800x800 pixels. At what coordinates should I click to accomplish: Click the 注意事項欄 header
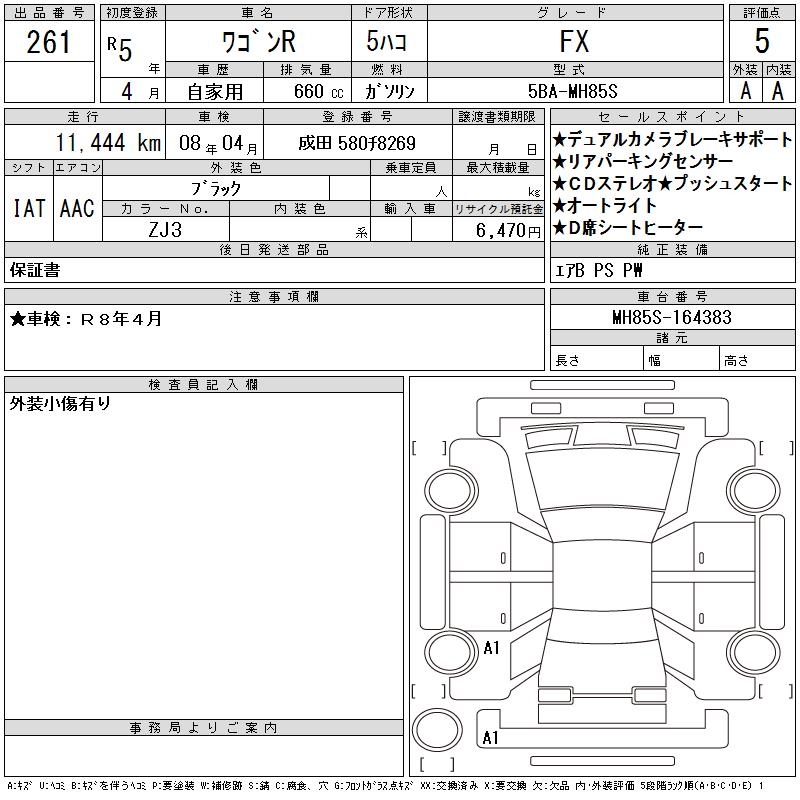(274, 296)
